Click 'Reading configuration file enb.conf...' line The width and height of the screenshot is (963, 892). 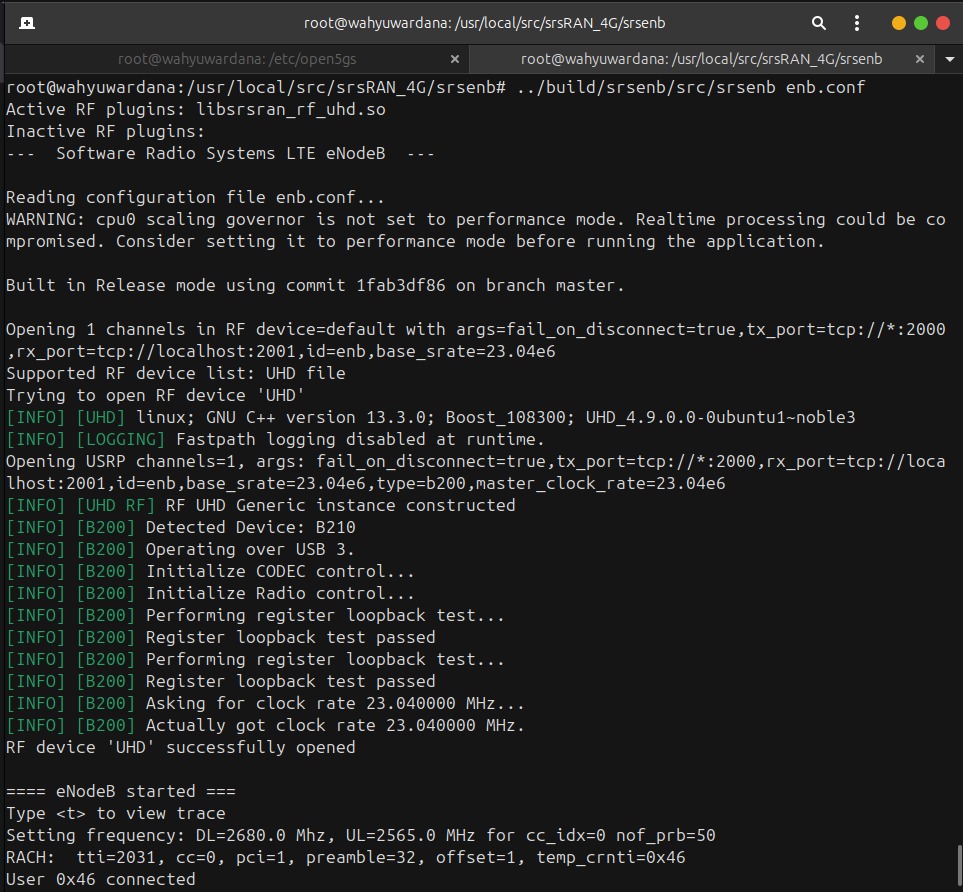pyautogui.click(x=195, y=197)
